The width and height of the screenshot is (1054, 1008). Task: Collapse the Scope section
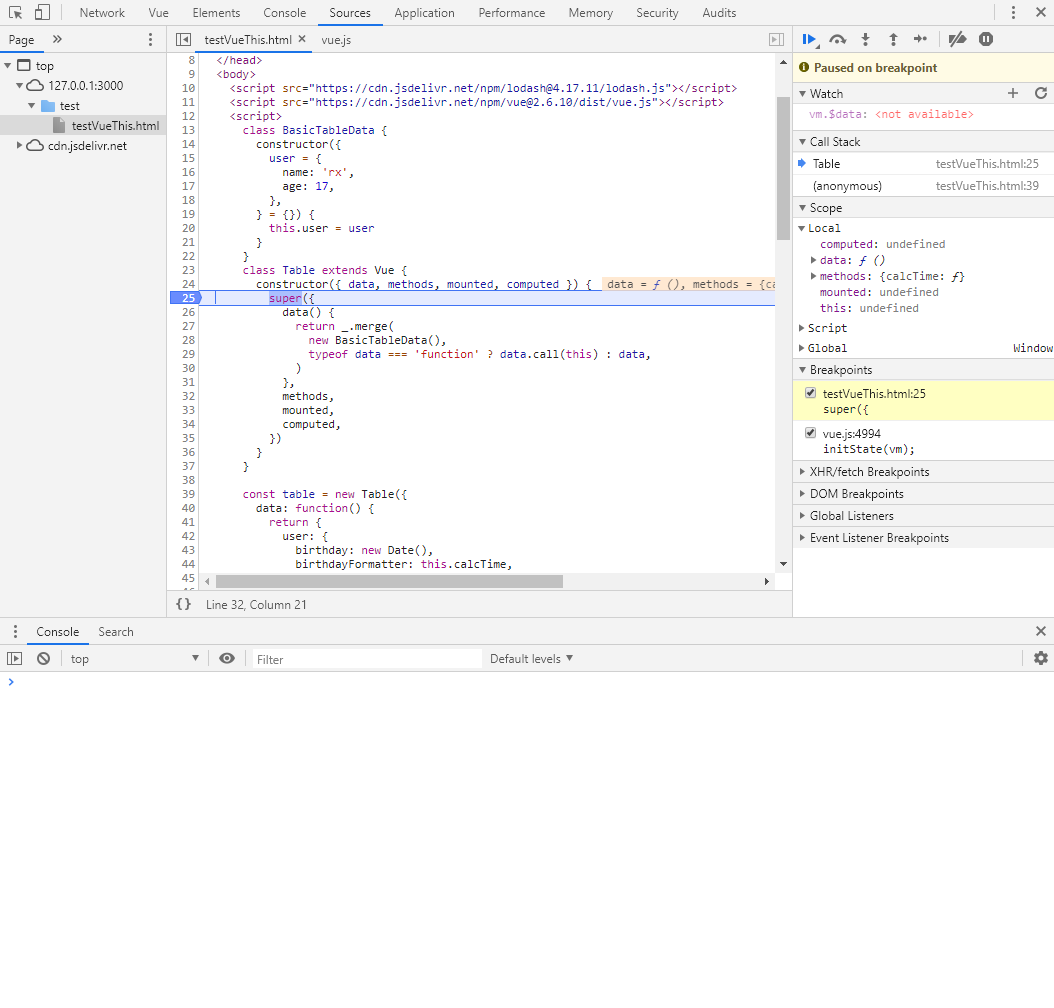(802, 208)
